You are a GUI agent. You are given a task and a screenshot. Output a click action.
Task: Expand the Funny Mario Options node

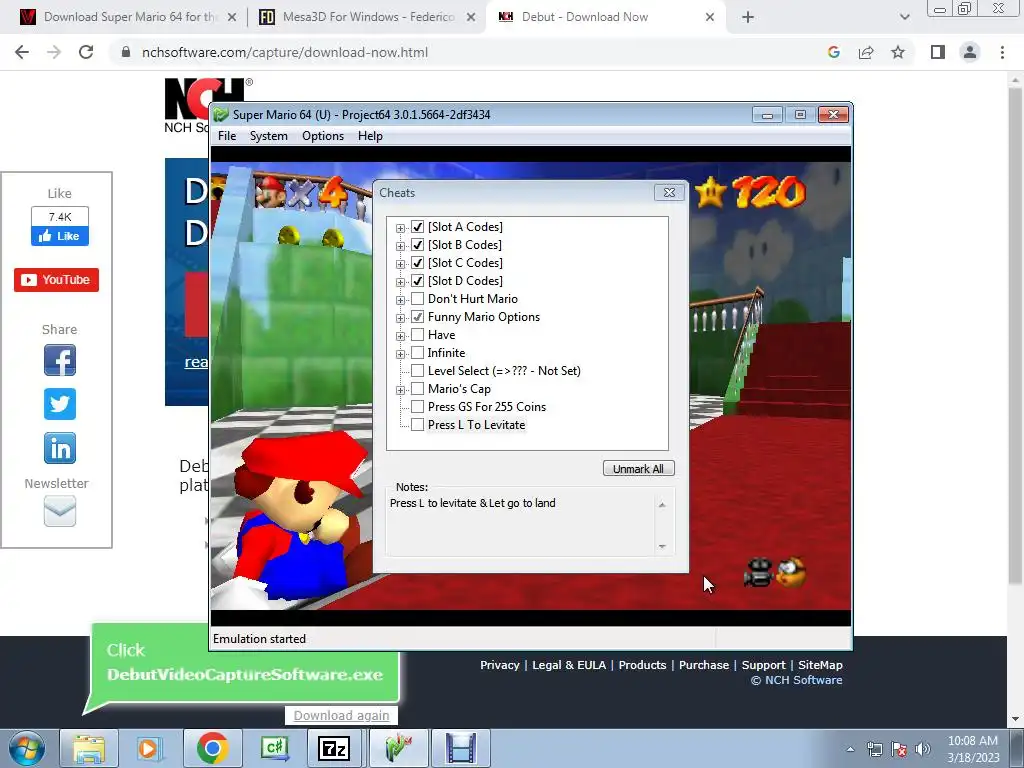click(x=400, y=318)
